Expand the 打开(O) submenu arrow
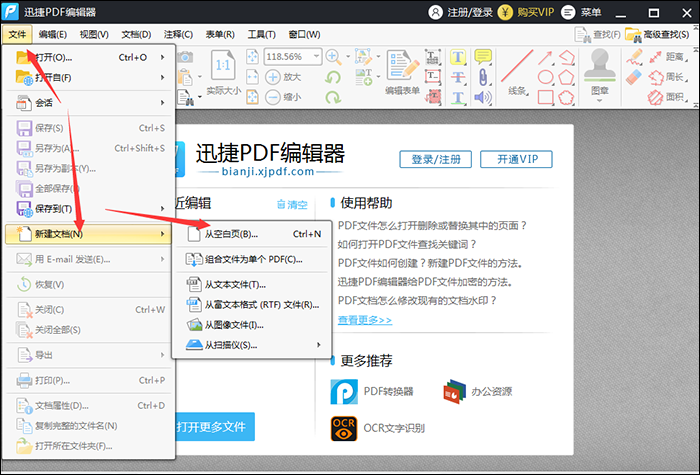The height and width of the screenshot is (475, 700). [x=162, y=57]
